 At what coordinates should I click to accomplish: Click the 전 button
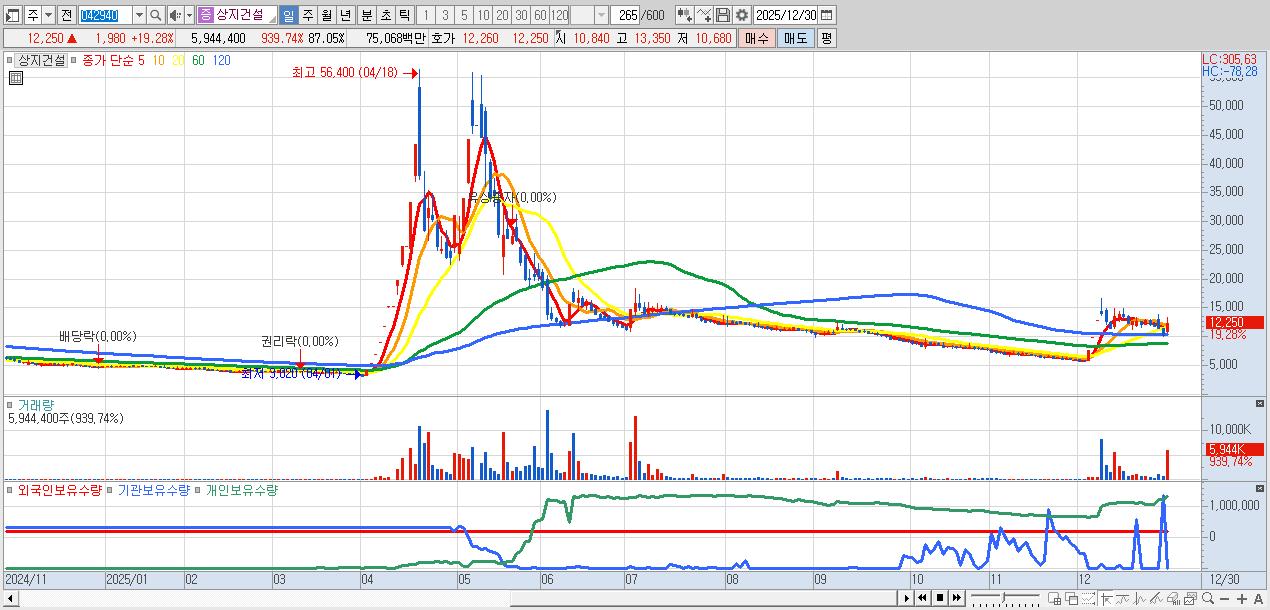pos(67,15)
